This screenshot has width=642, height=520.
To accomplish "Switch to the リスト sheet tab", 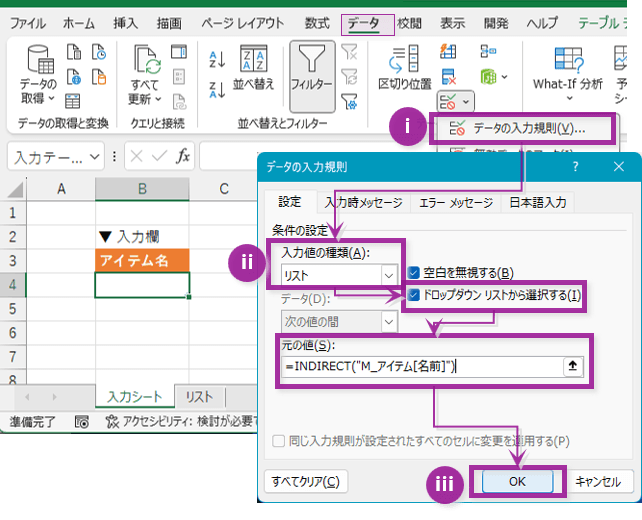I will point(199,397).
